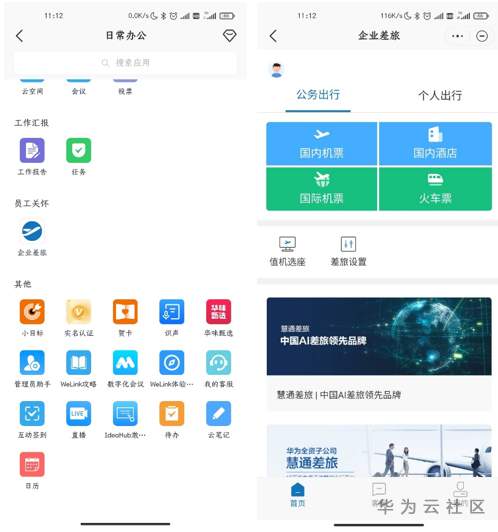Close mini-program via circle minus icon

[x=482, y=36]
